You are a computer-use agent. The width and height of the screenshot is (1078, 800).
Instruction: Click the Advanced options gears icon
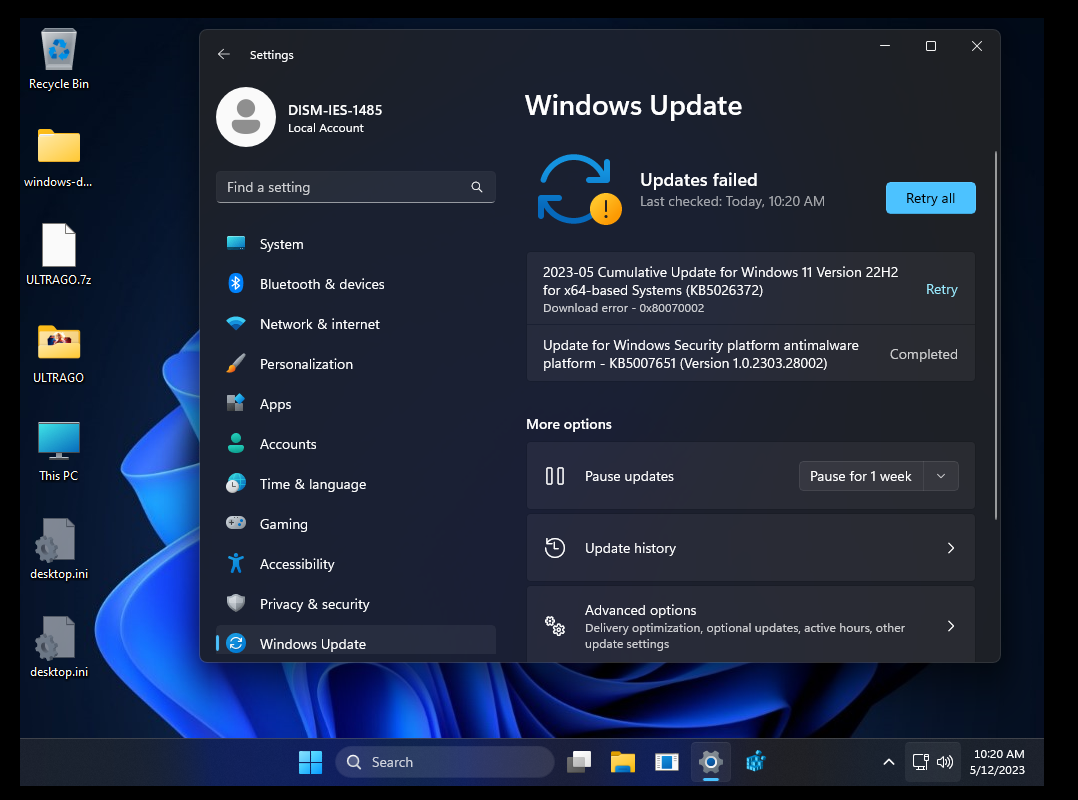[555, 625]
